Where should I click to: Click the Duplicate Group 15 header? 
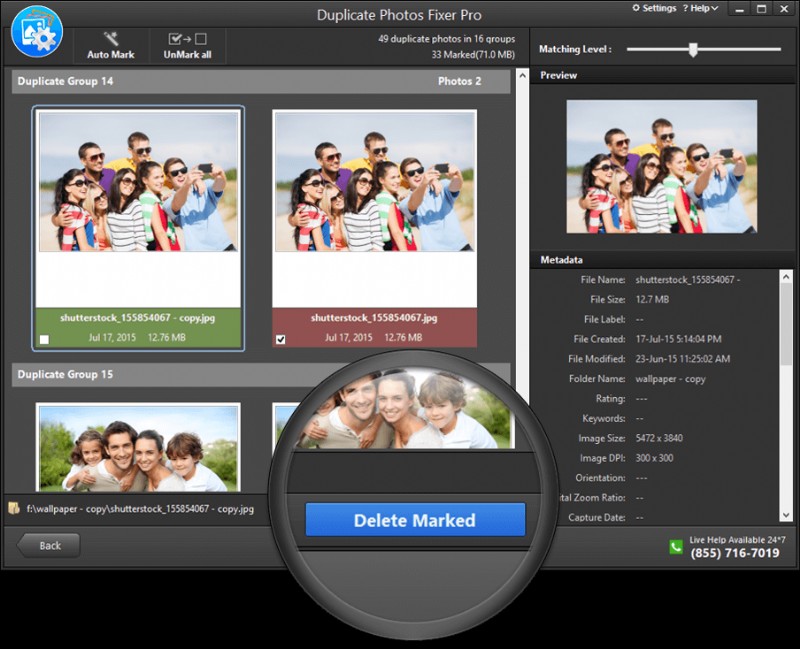point(261,374)
